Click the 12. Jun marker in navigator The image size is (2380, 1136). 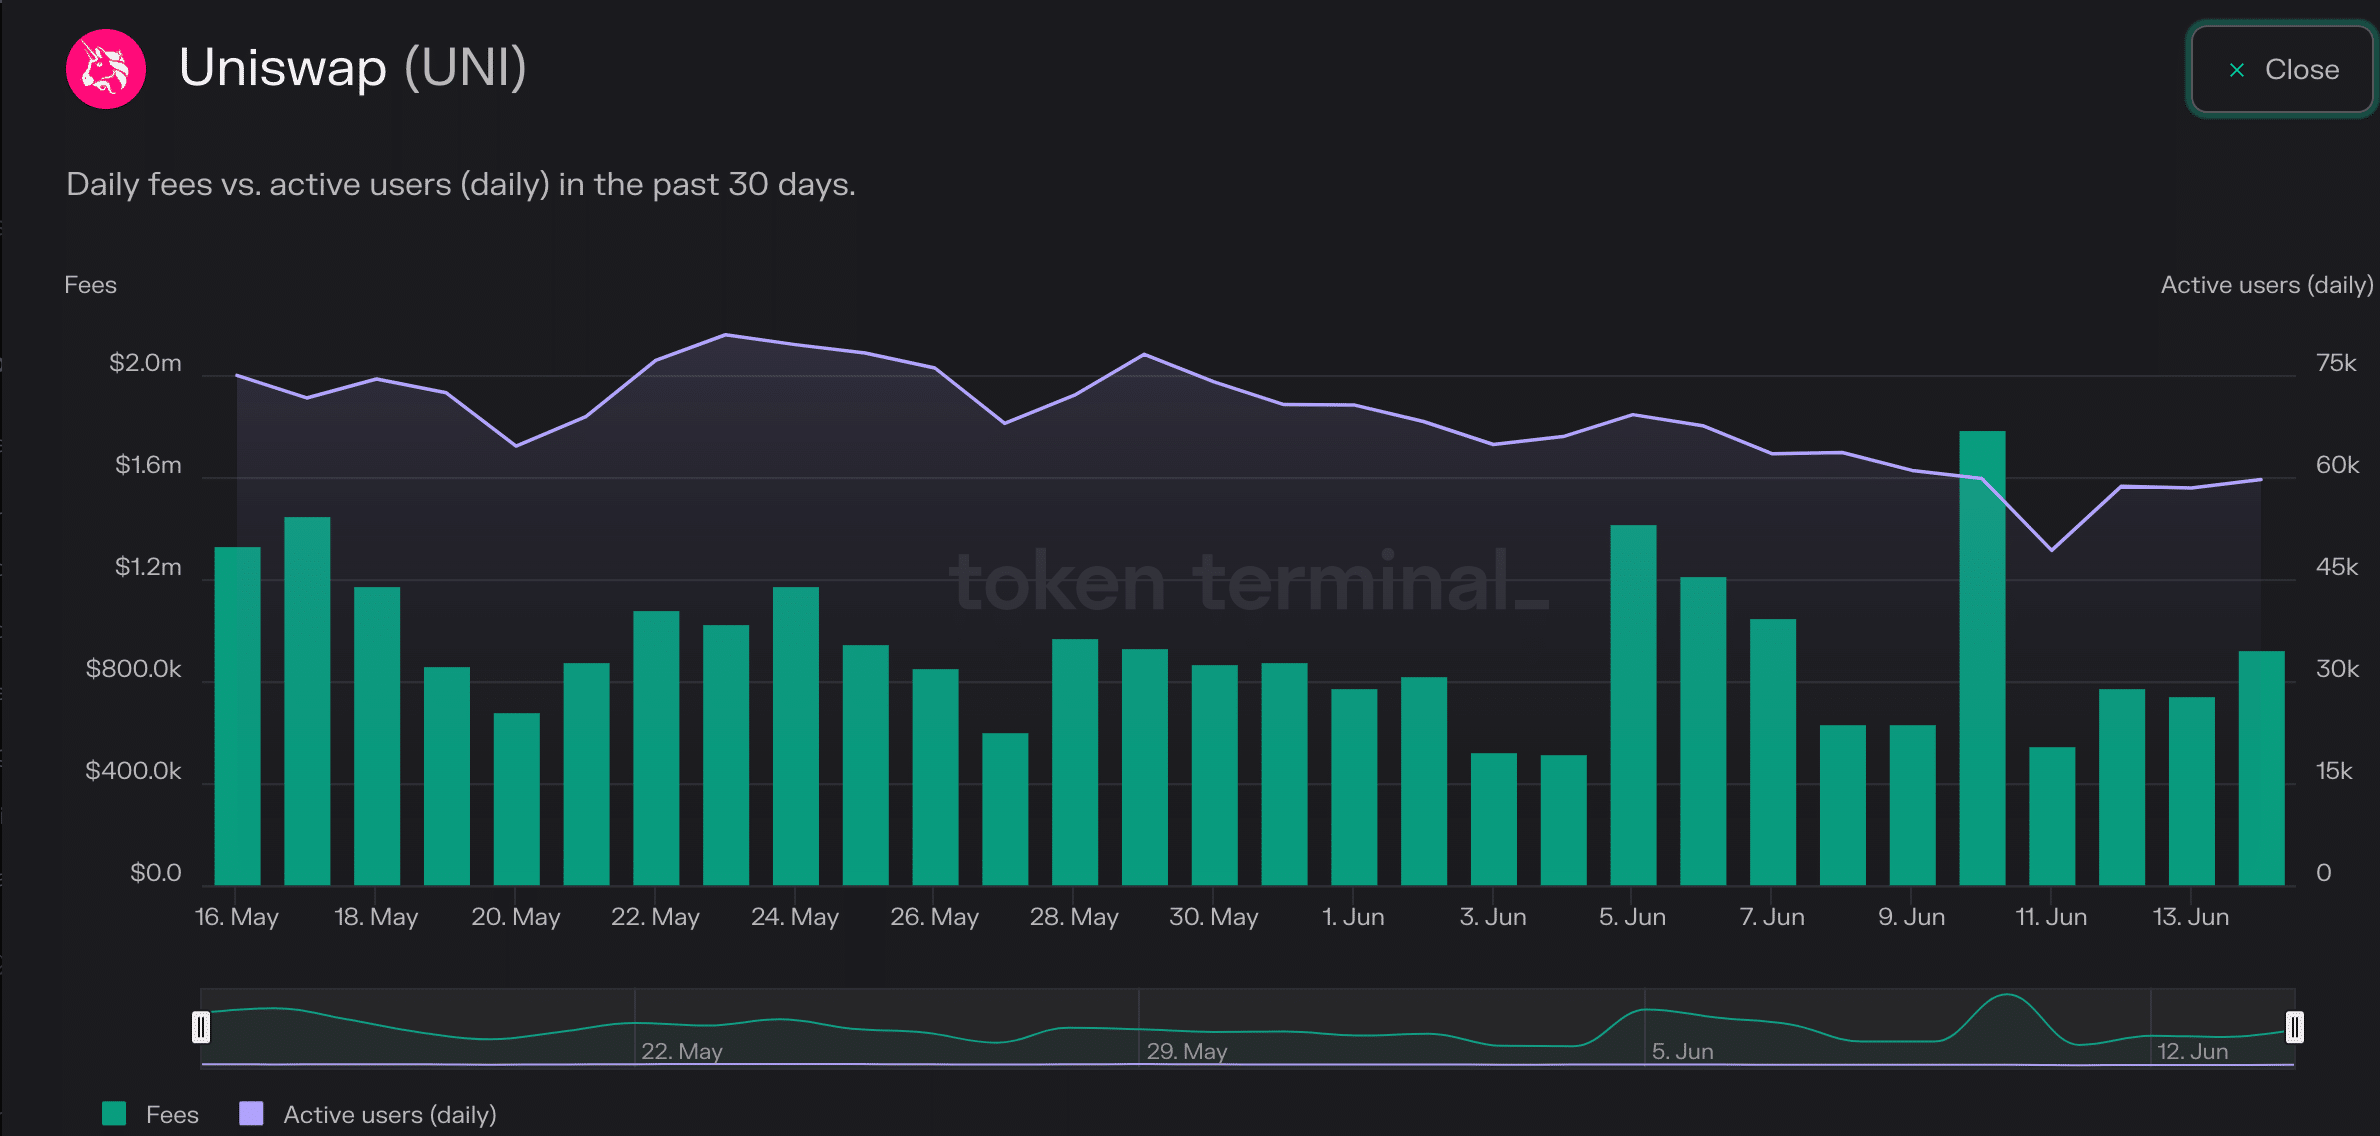(x=2192, y=1051)
